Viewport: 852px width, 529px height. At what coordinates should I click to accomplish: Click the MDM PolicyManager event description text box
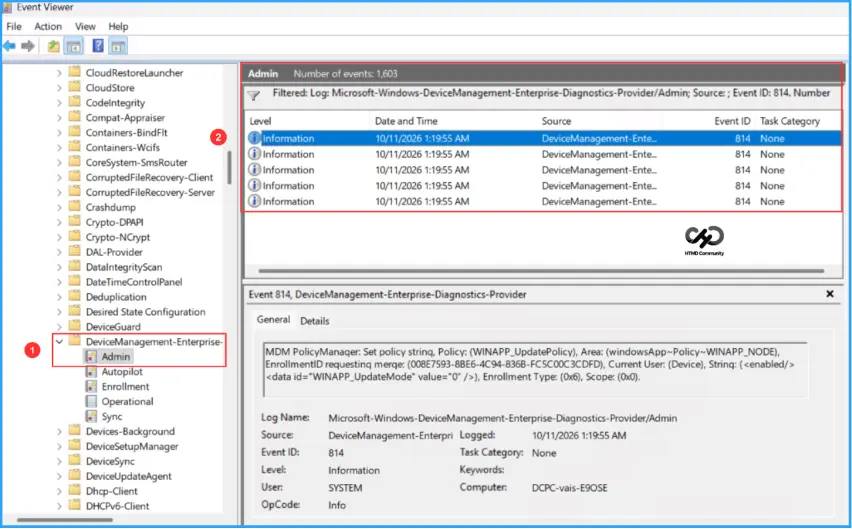(x=535, y=370)
